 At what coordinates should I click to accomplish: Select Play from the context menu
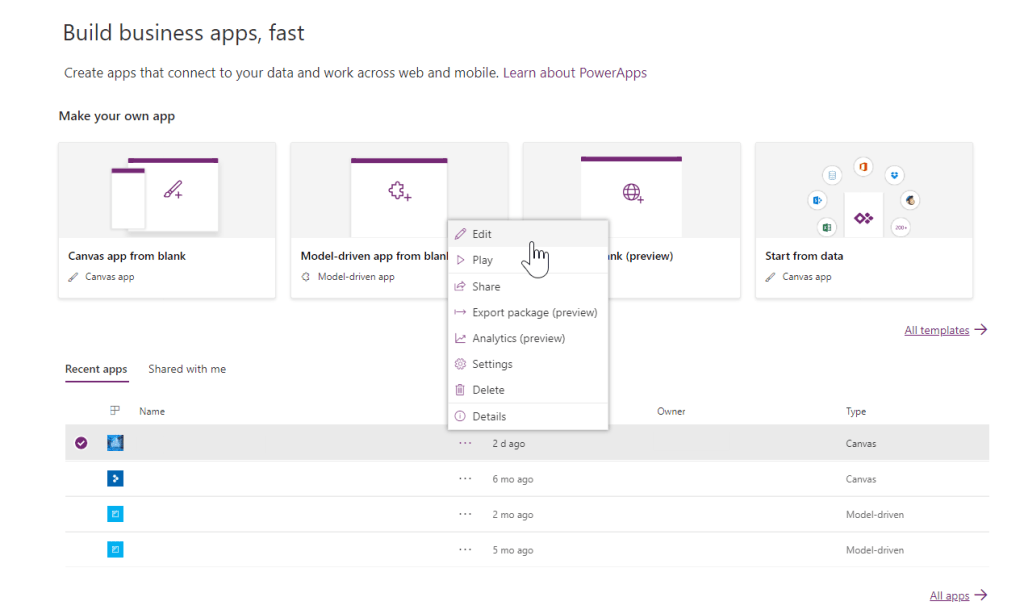(482, 260)
